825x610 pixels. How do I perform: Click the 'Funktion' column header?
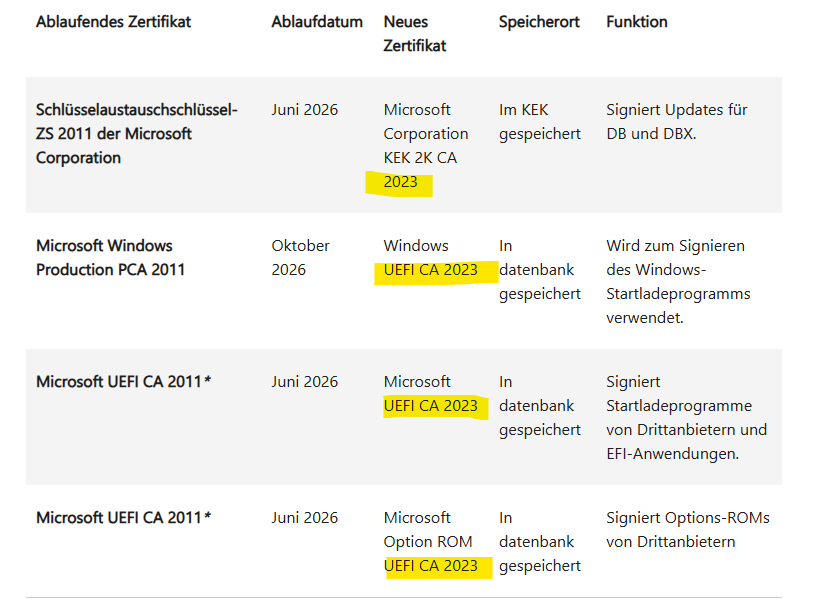click(636, 21)
